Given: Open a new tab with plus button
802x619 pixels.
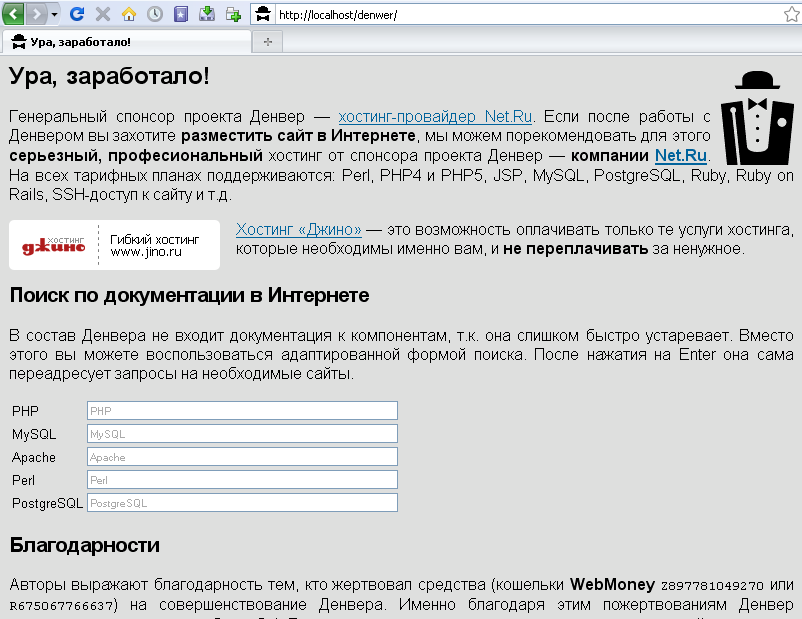Looking at the screenshot, I should click(268, 42).
